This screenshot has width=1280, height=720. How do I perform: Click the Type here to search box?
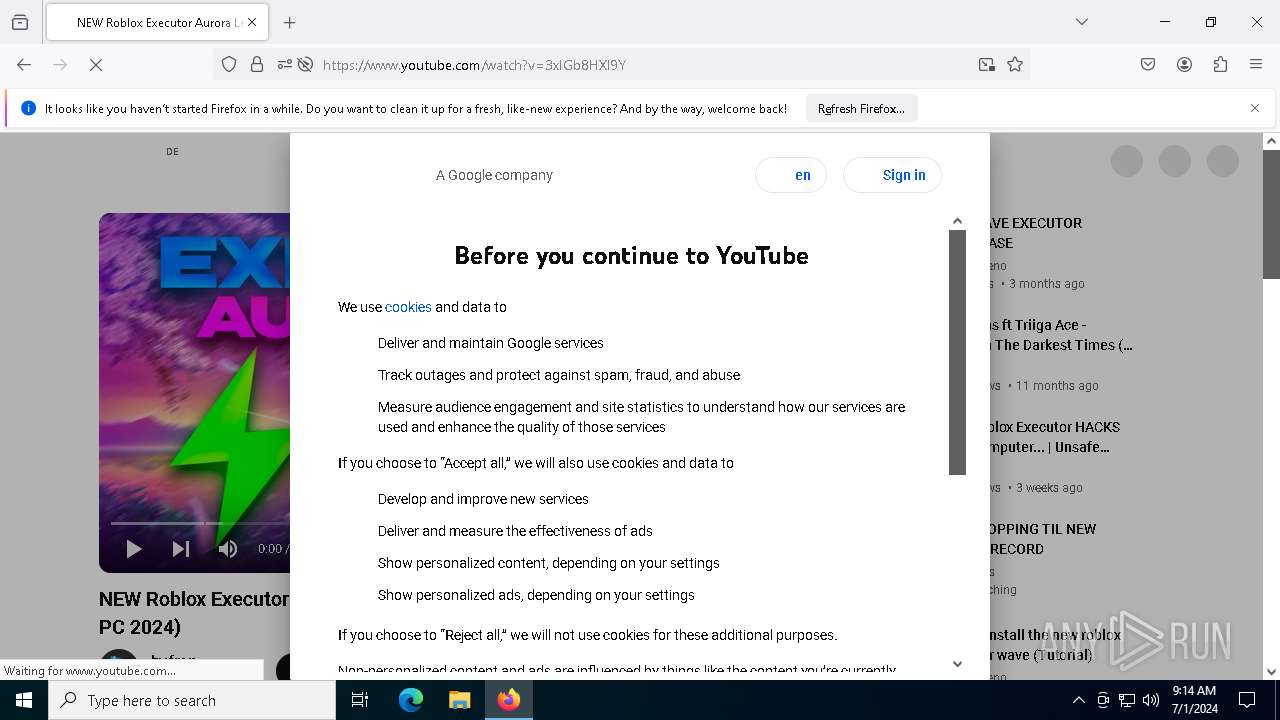[x=192, y=700]
